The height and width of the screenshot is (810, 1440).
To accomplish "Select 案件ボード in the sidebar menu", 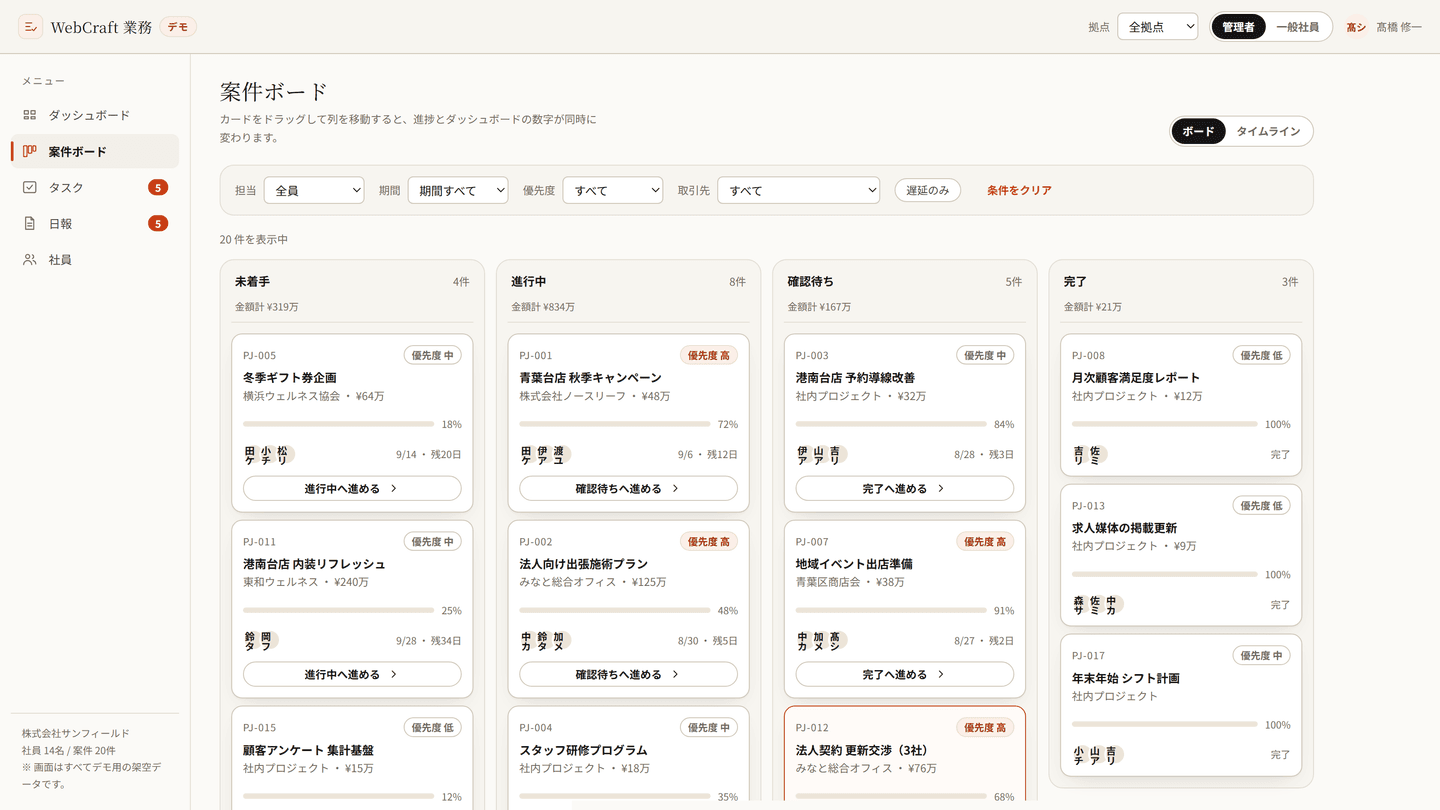I will tap(95, 151).
